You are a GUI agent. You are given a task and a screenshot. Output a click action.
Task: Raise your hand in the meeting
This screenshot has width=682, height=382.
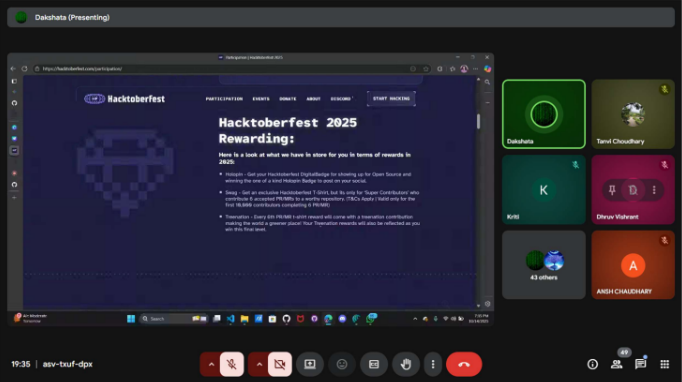(x=406, y=364)
